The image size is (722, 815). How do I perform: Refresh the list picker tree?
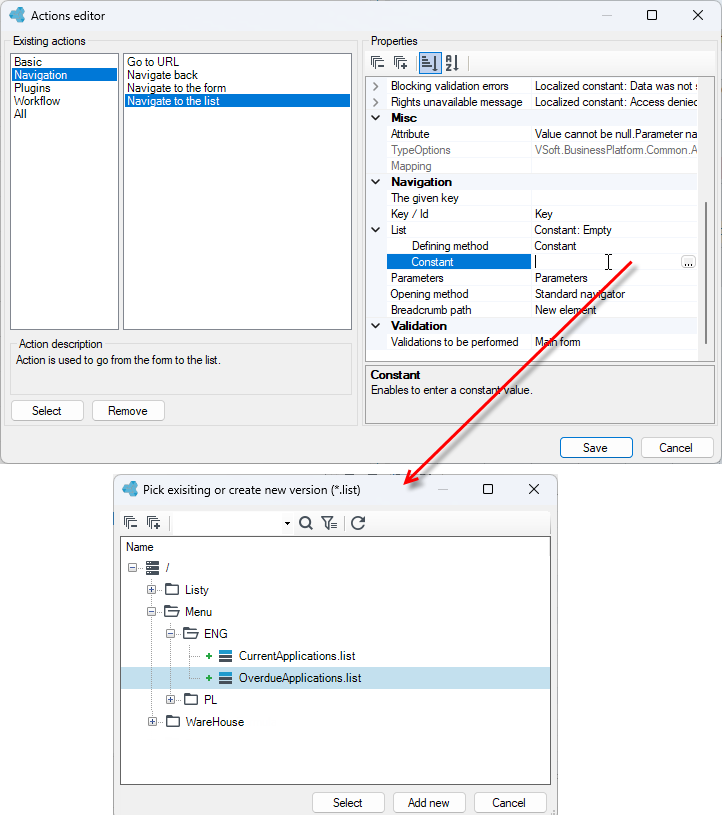(x=358, y=523)
